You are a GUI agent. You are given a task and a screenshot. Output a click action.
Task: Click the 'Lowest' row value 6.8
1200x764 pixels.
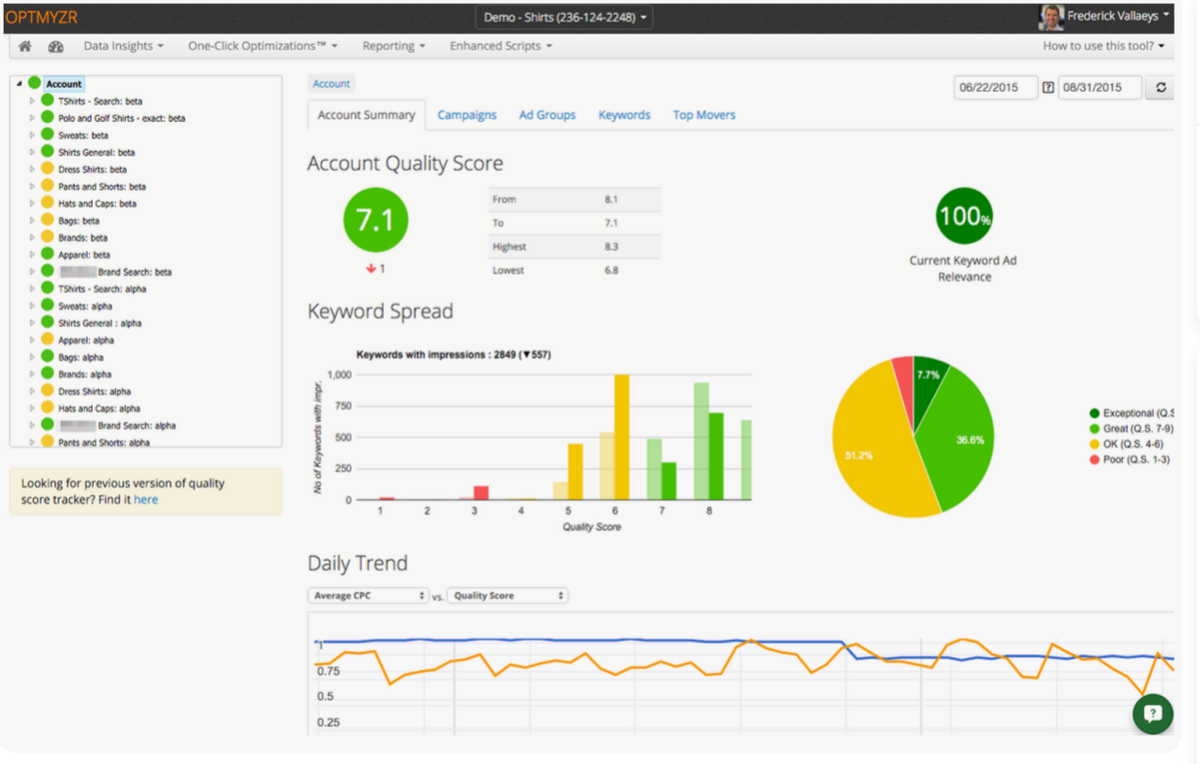[611, 270]
